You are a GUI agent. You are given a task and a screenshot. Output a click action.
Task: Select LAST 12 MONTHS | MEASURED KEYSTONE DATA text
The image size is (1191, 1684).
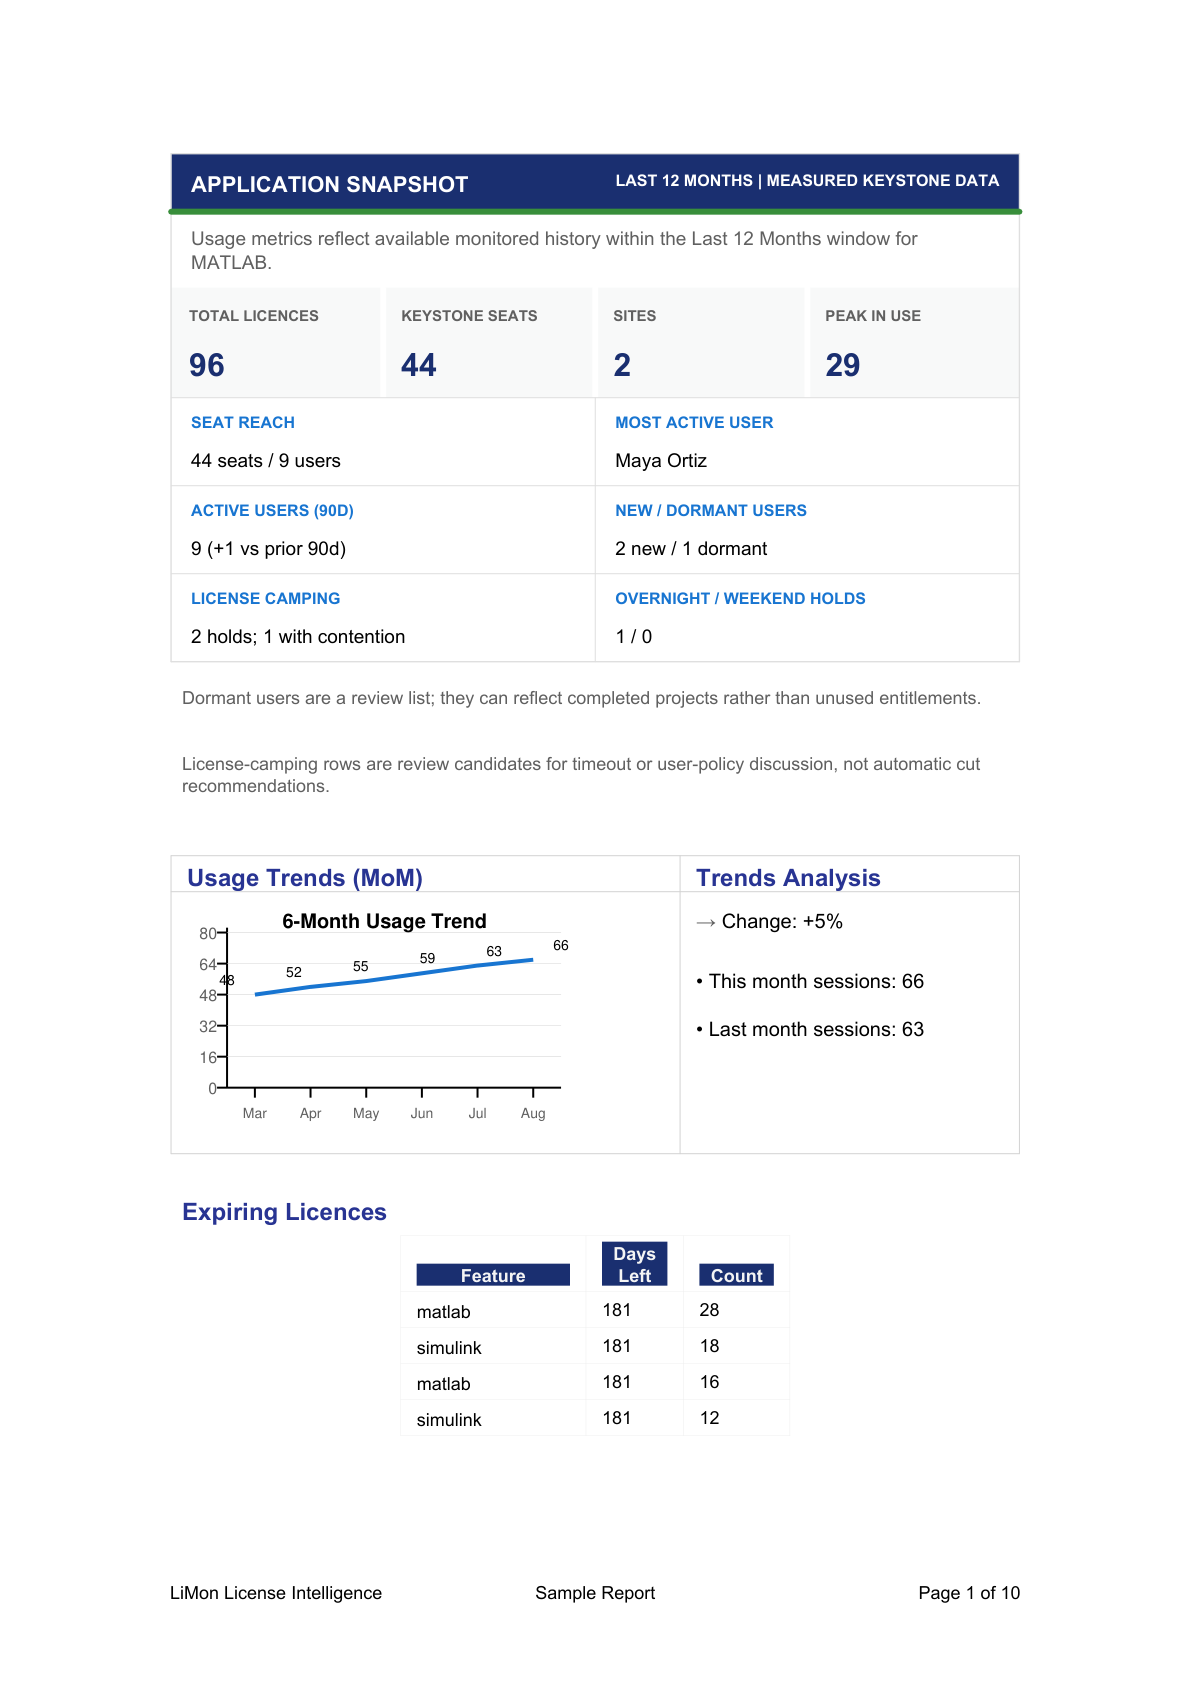point(807,180)
